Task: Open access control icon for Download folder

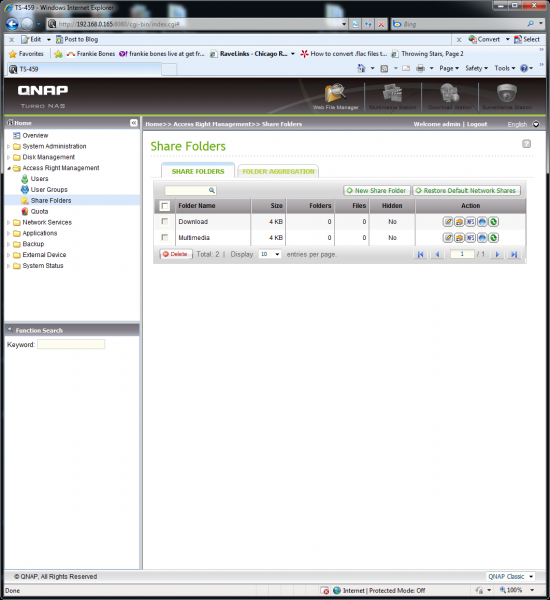Action: 459,222
